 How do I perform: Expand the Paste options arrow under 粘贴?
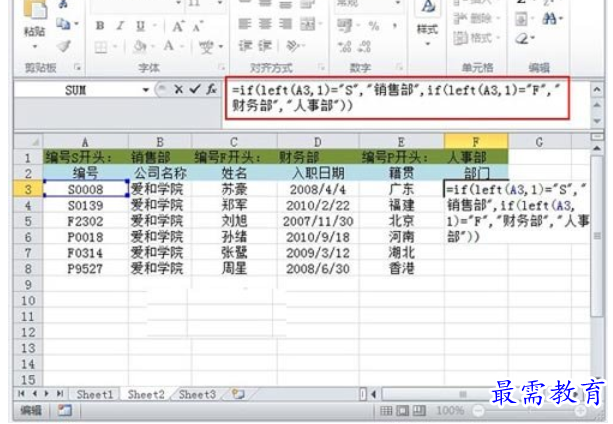[35, 47]
